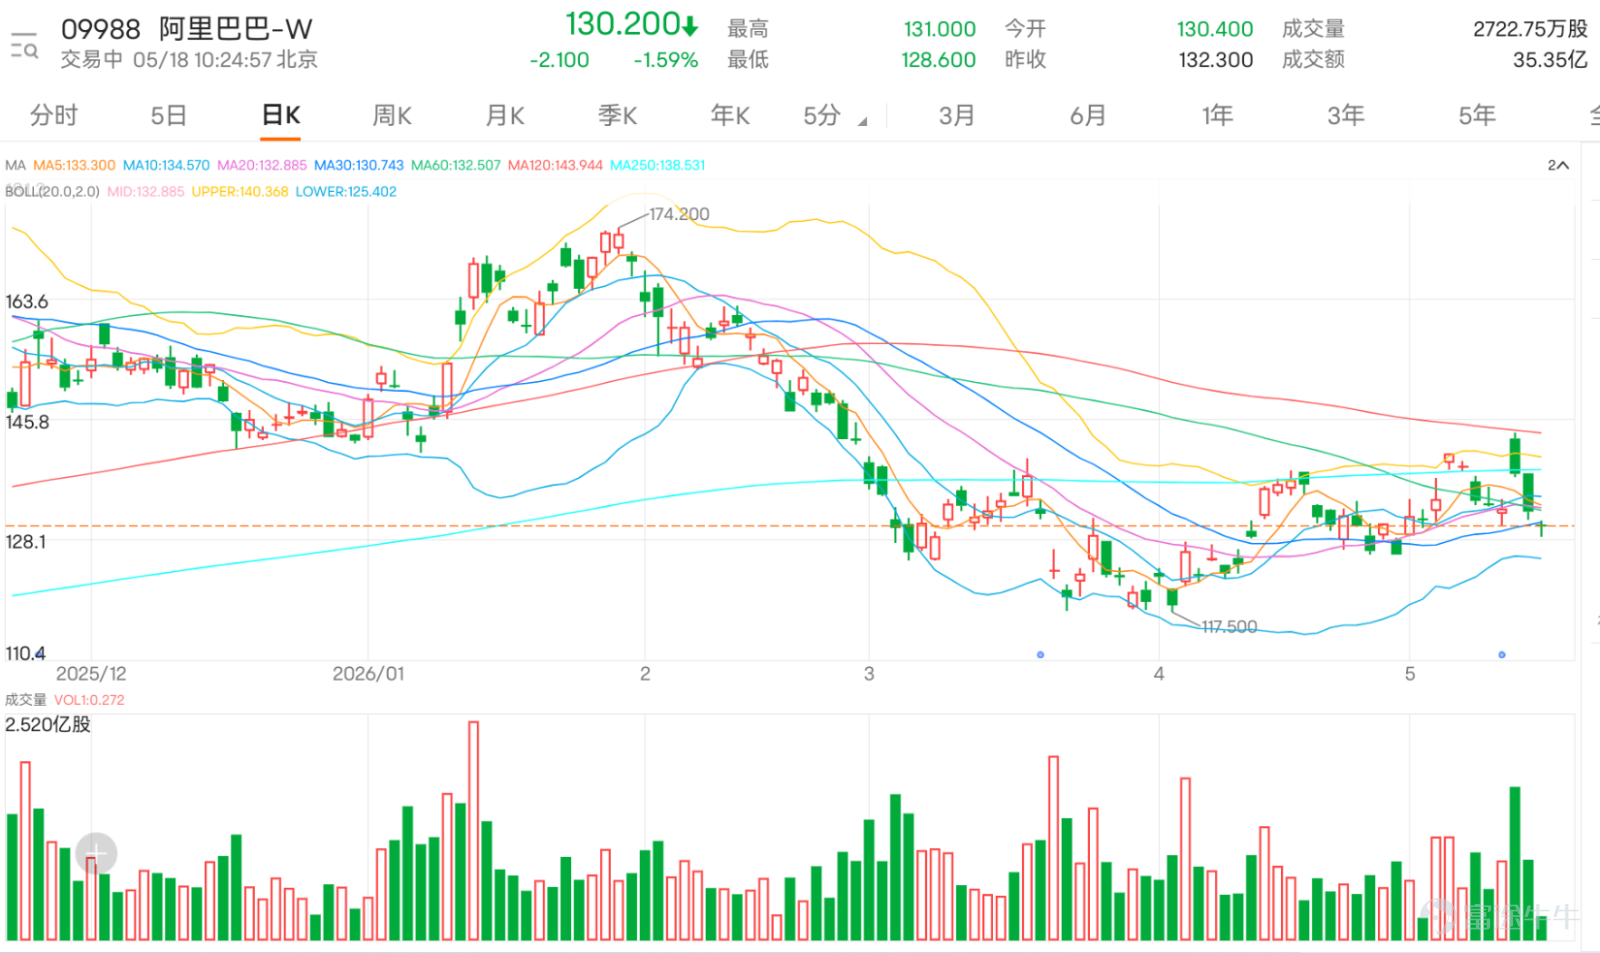Click the LOWER:125.402 Bollinger value

click(346, 191)
